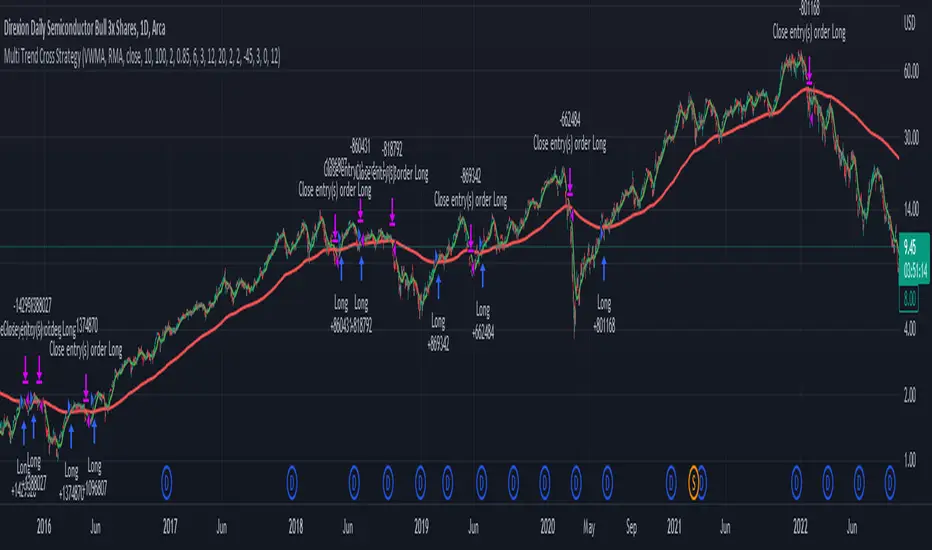The image size is (932, 550).
Task: Click the dividend marker at start of 2021
Action: click(x=671, y=483)
